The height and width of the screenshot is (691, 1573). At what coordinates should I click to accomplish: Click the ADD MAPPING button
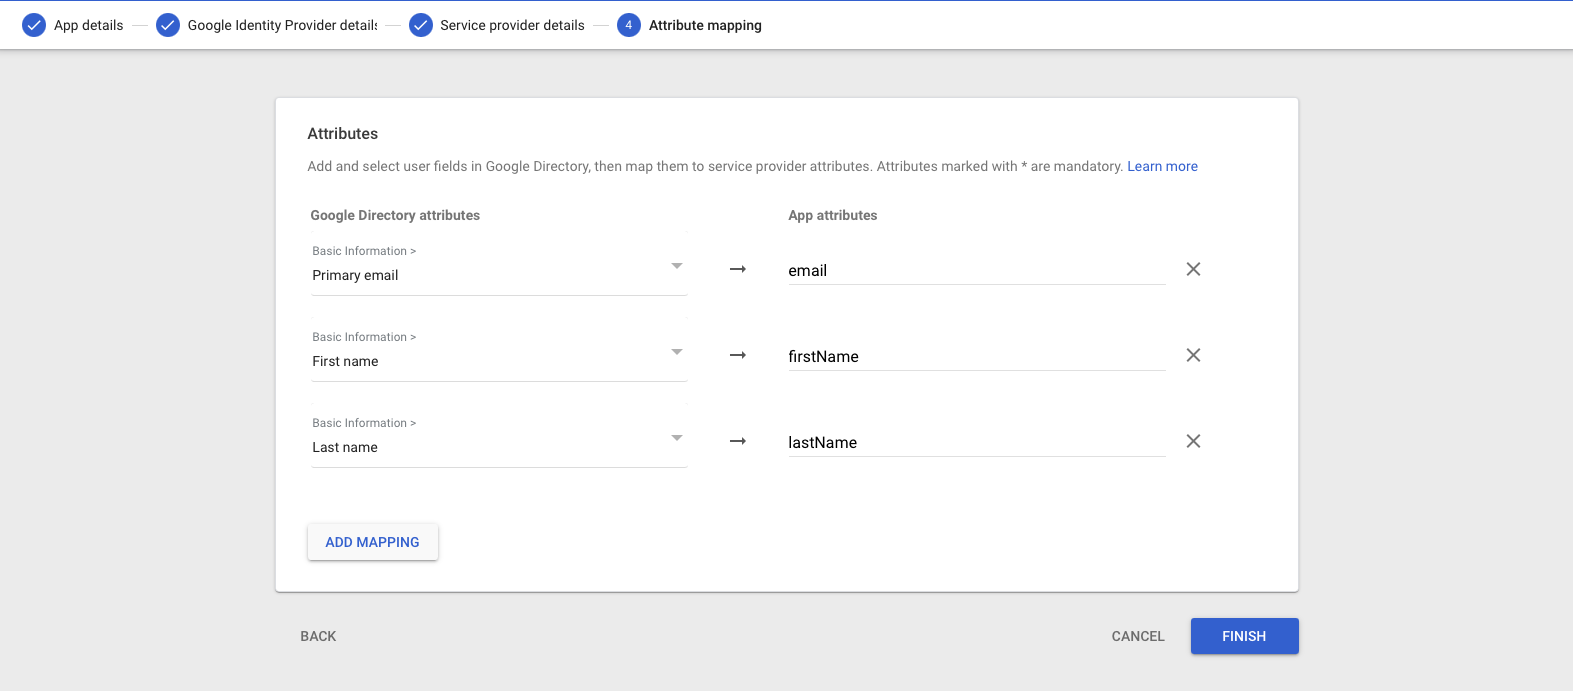click(372, 542)
